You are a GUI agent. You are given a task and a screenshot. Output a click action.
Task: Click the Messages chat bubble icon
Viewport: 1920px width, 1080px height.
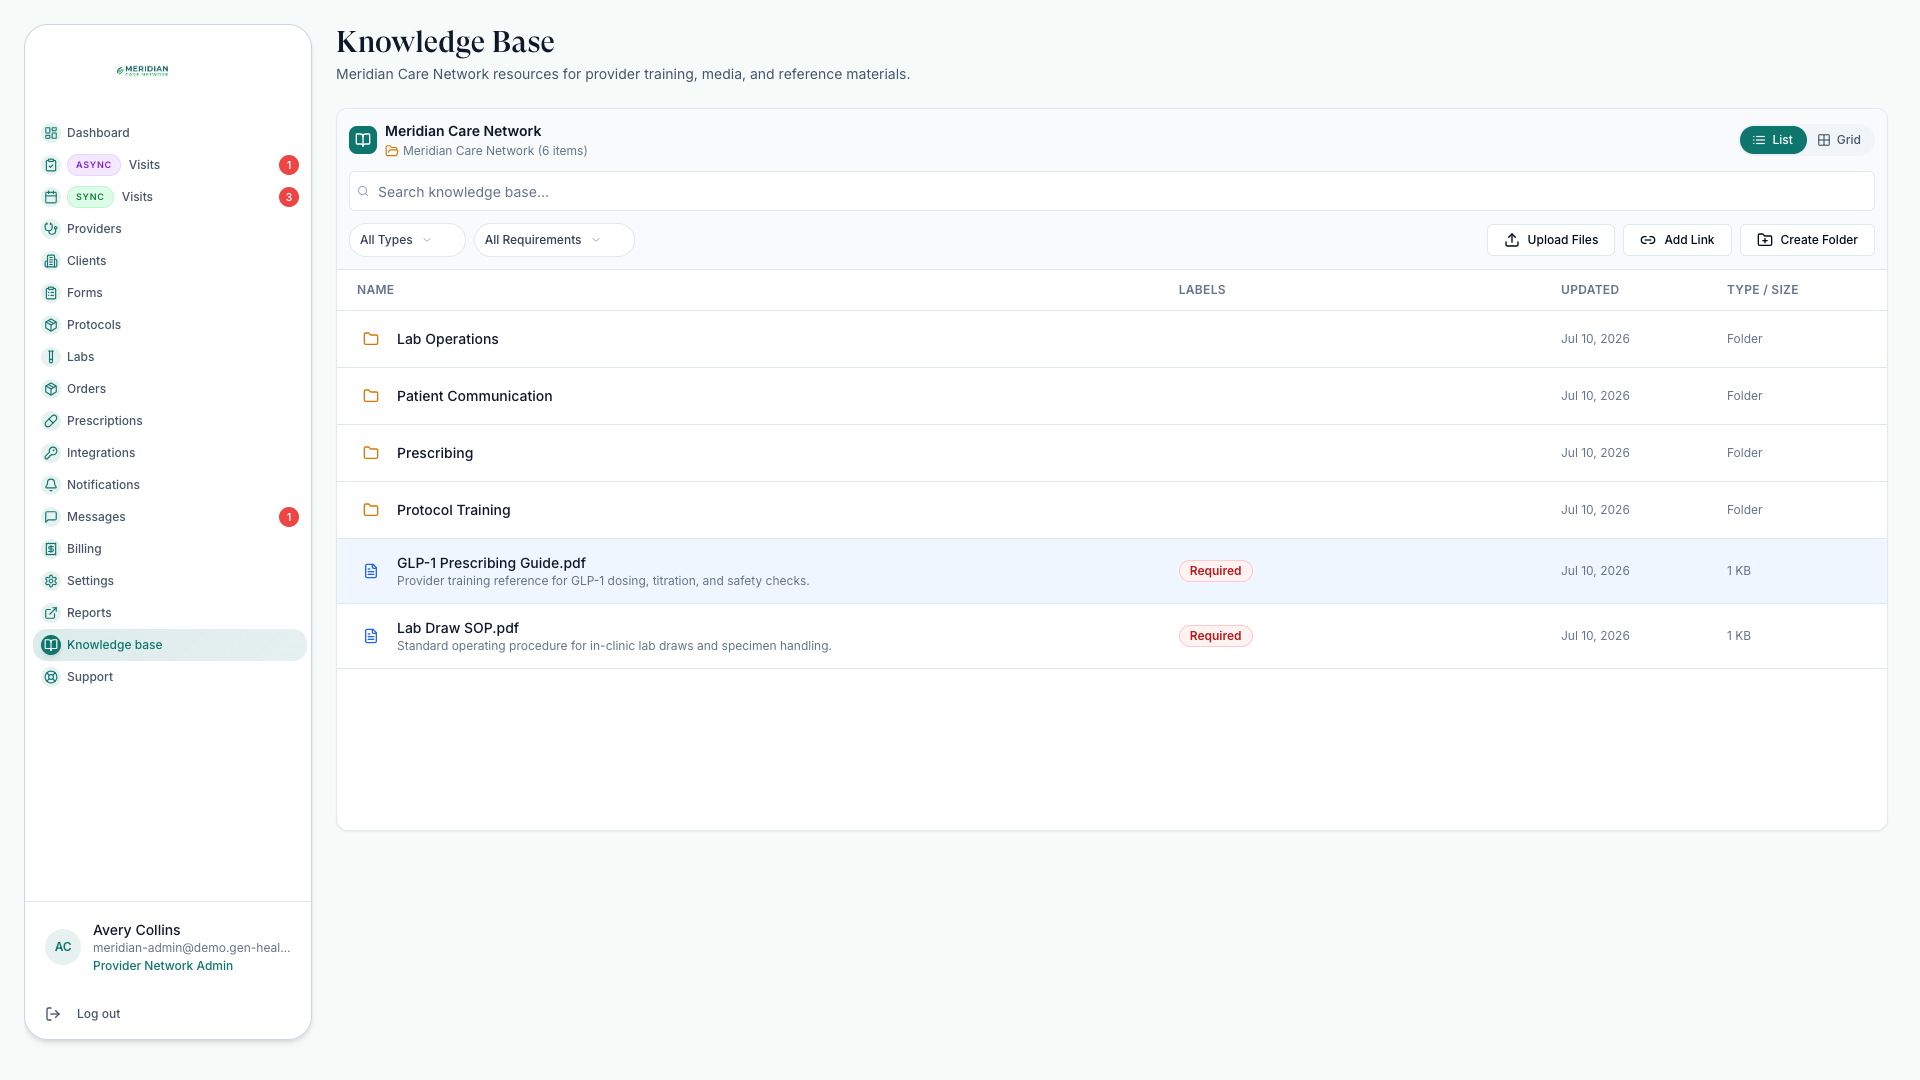[51, 517]
